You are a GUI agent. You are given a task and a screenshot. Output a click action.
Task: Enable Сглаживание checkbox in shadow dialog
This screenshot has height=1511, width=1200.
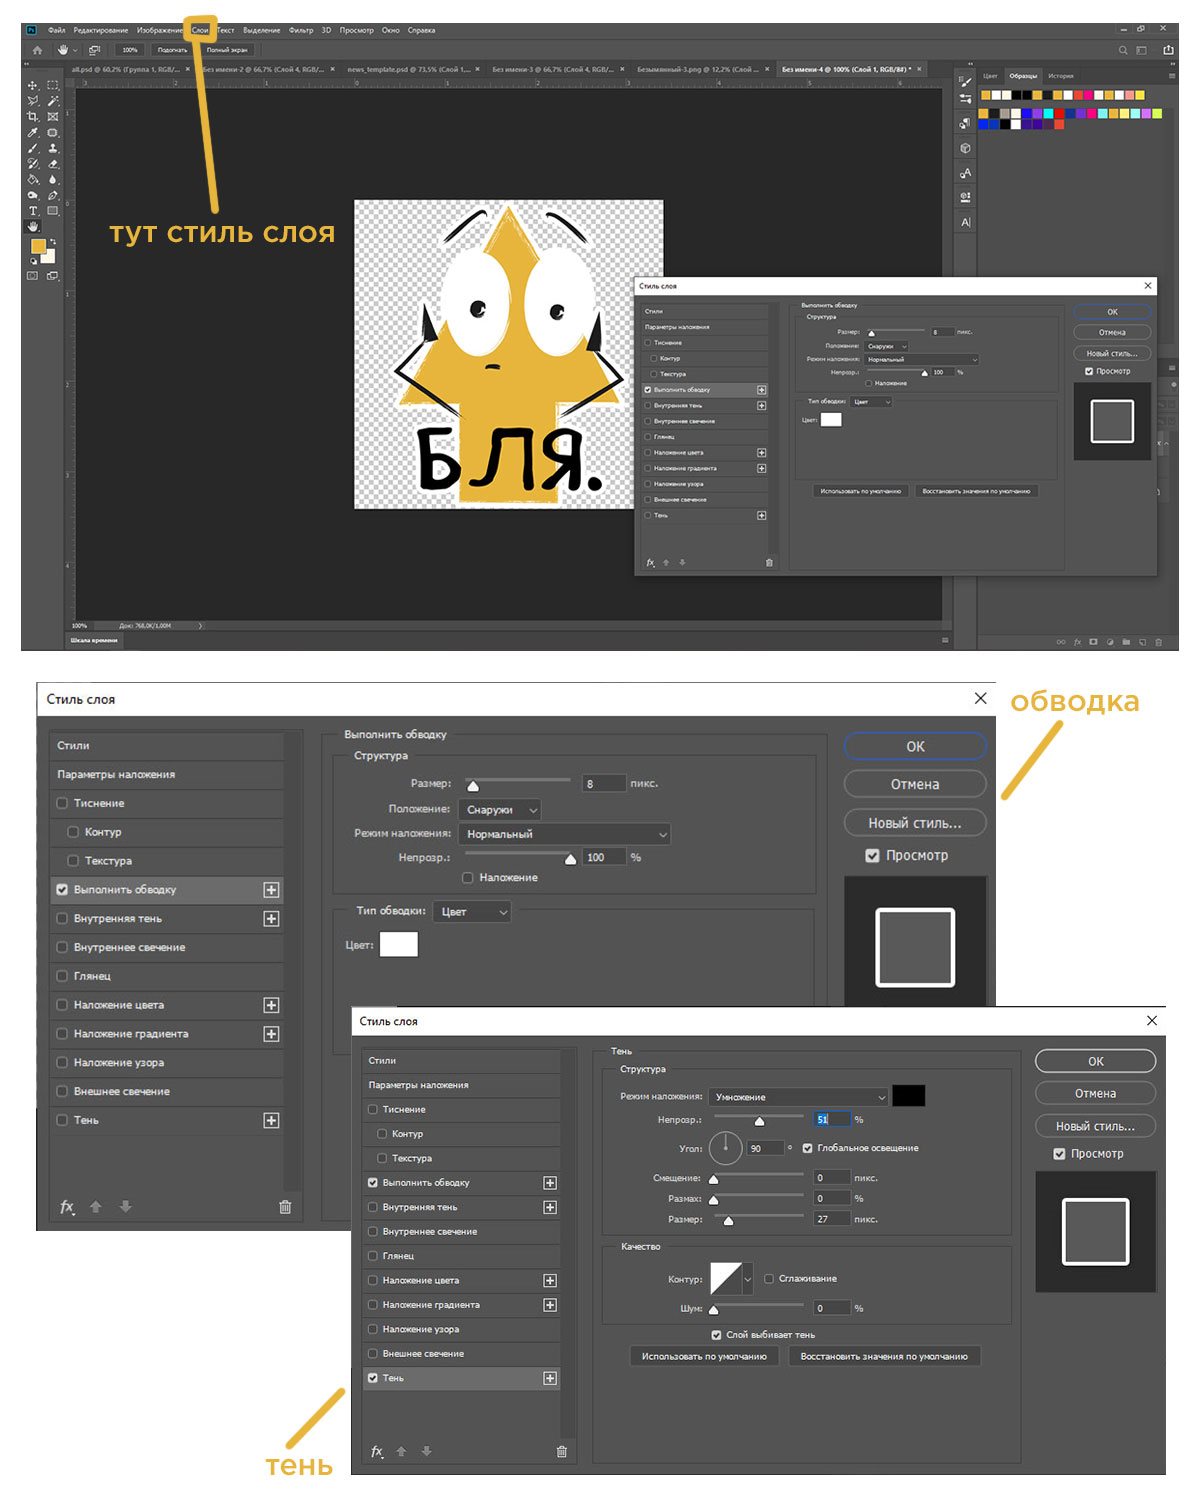coord(769,1279)
